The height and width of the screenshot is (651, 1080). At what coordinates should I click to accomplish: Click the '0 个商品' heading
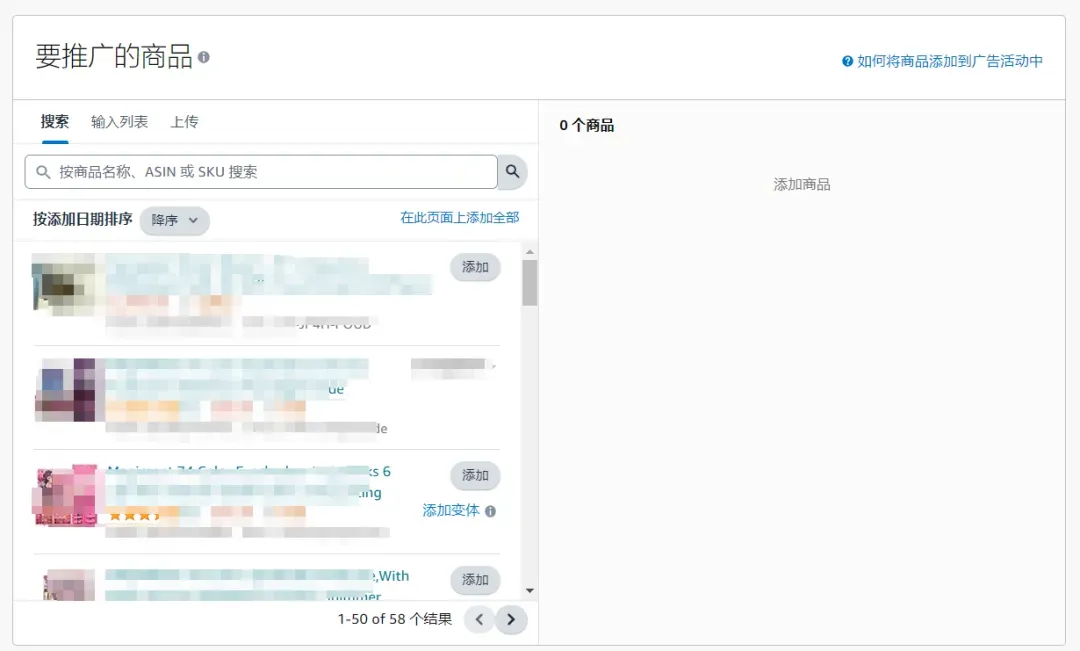tap(587, 125)
